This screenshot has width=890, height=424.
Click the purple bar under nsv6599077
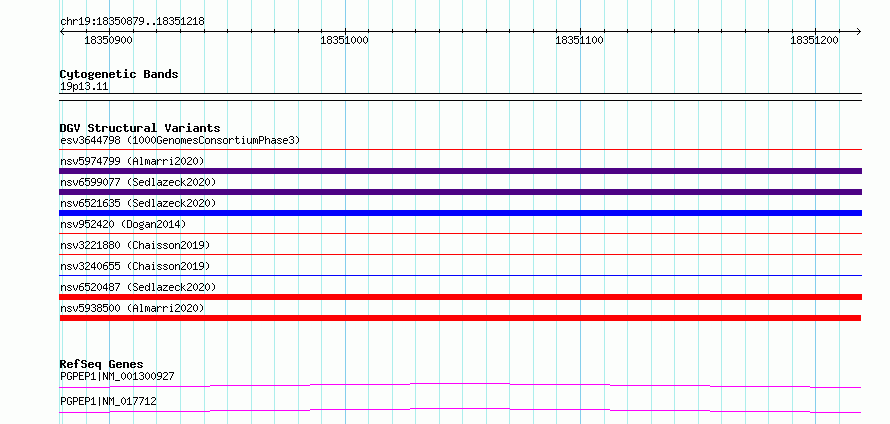tap(460, 192)
